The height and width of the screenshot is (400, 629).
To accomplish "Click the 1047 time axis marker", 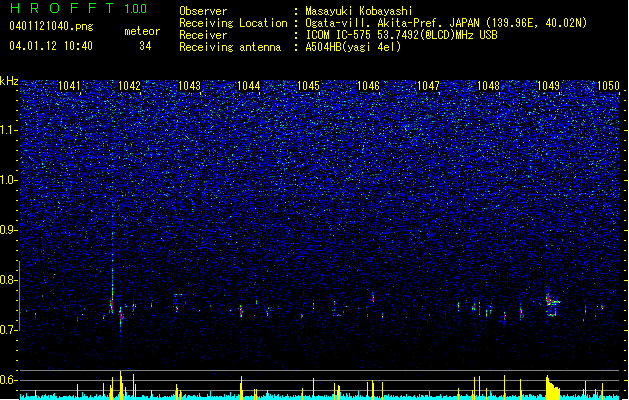I will click(428, 86).
